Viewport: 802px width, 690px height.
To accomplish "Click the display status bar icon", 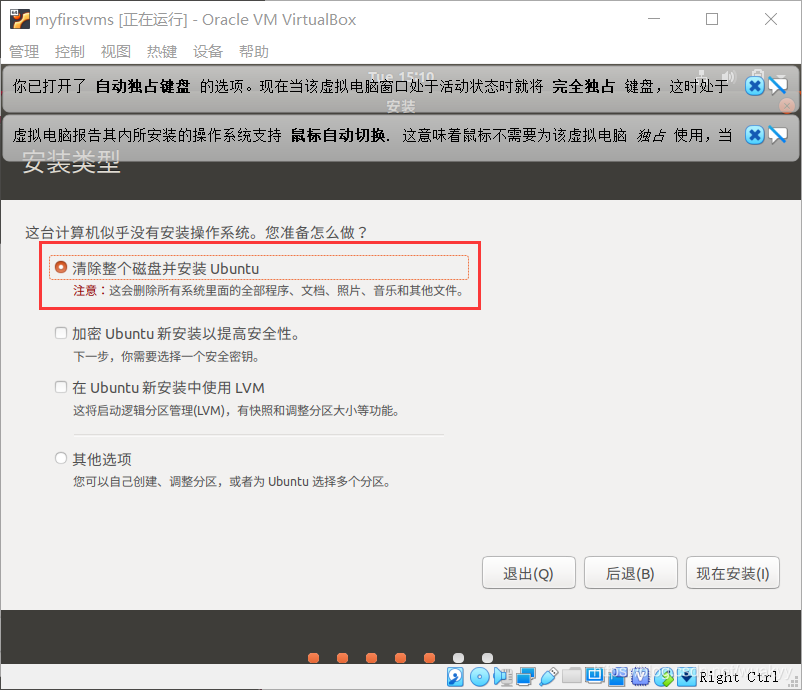I will (595, 676).
